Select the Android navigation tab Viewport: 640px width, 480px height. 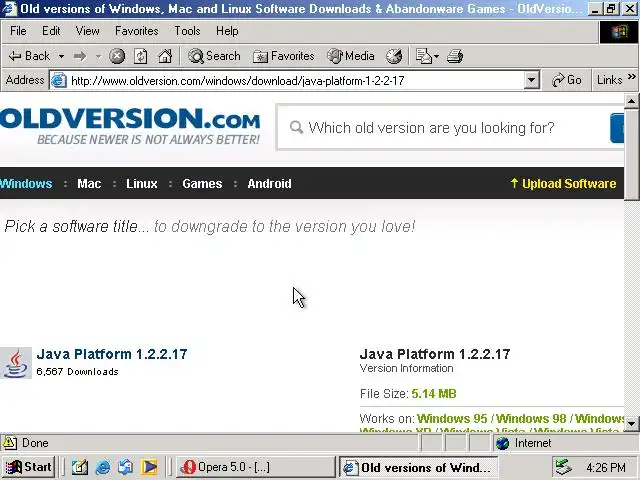click(269, 184)
